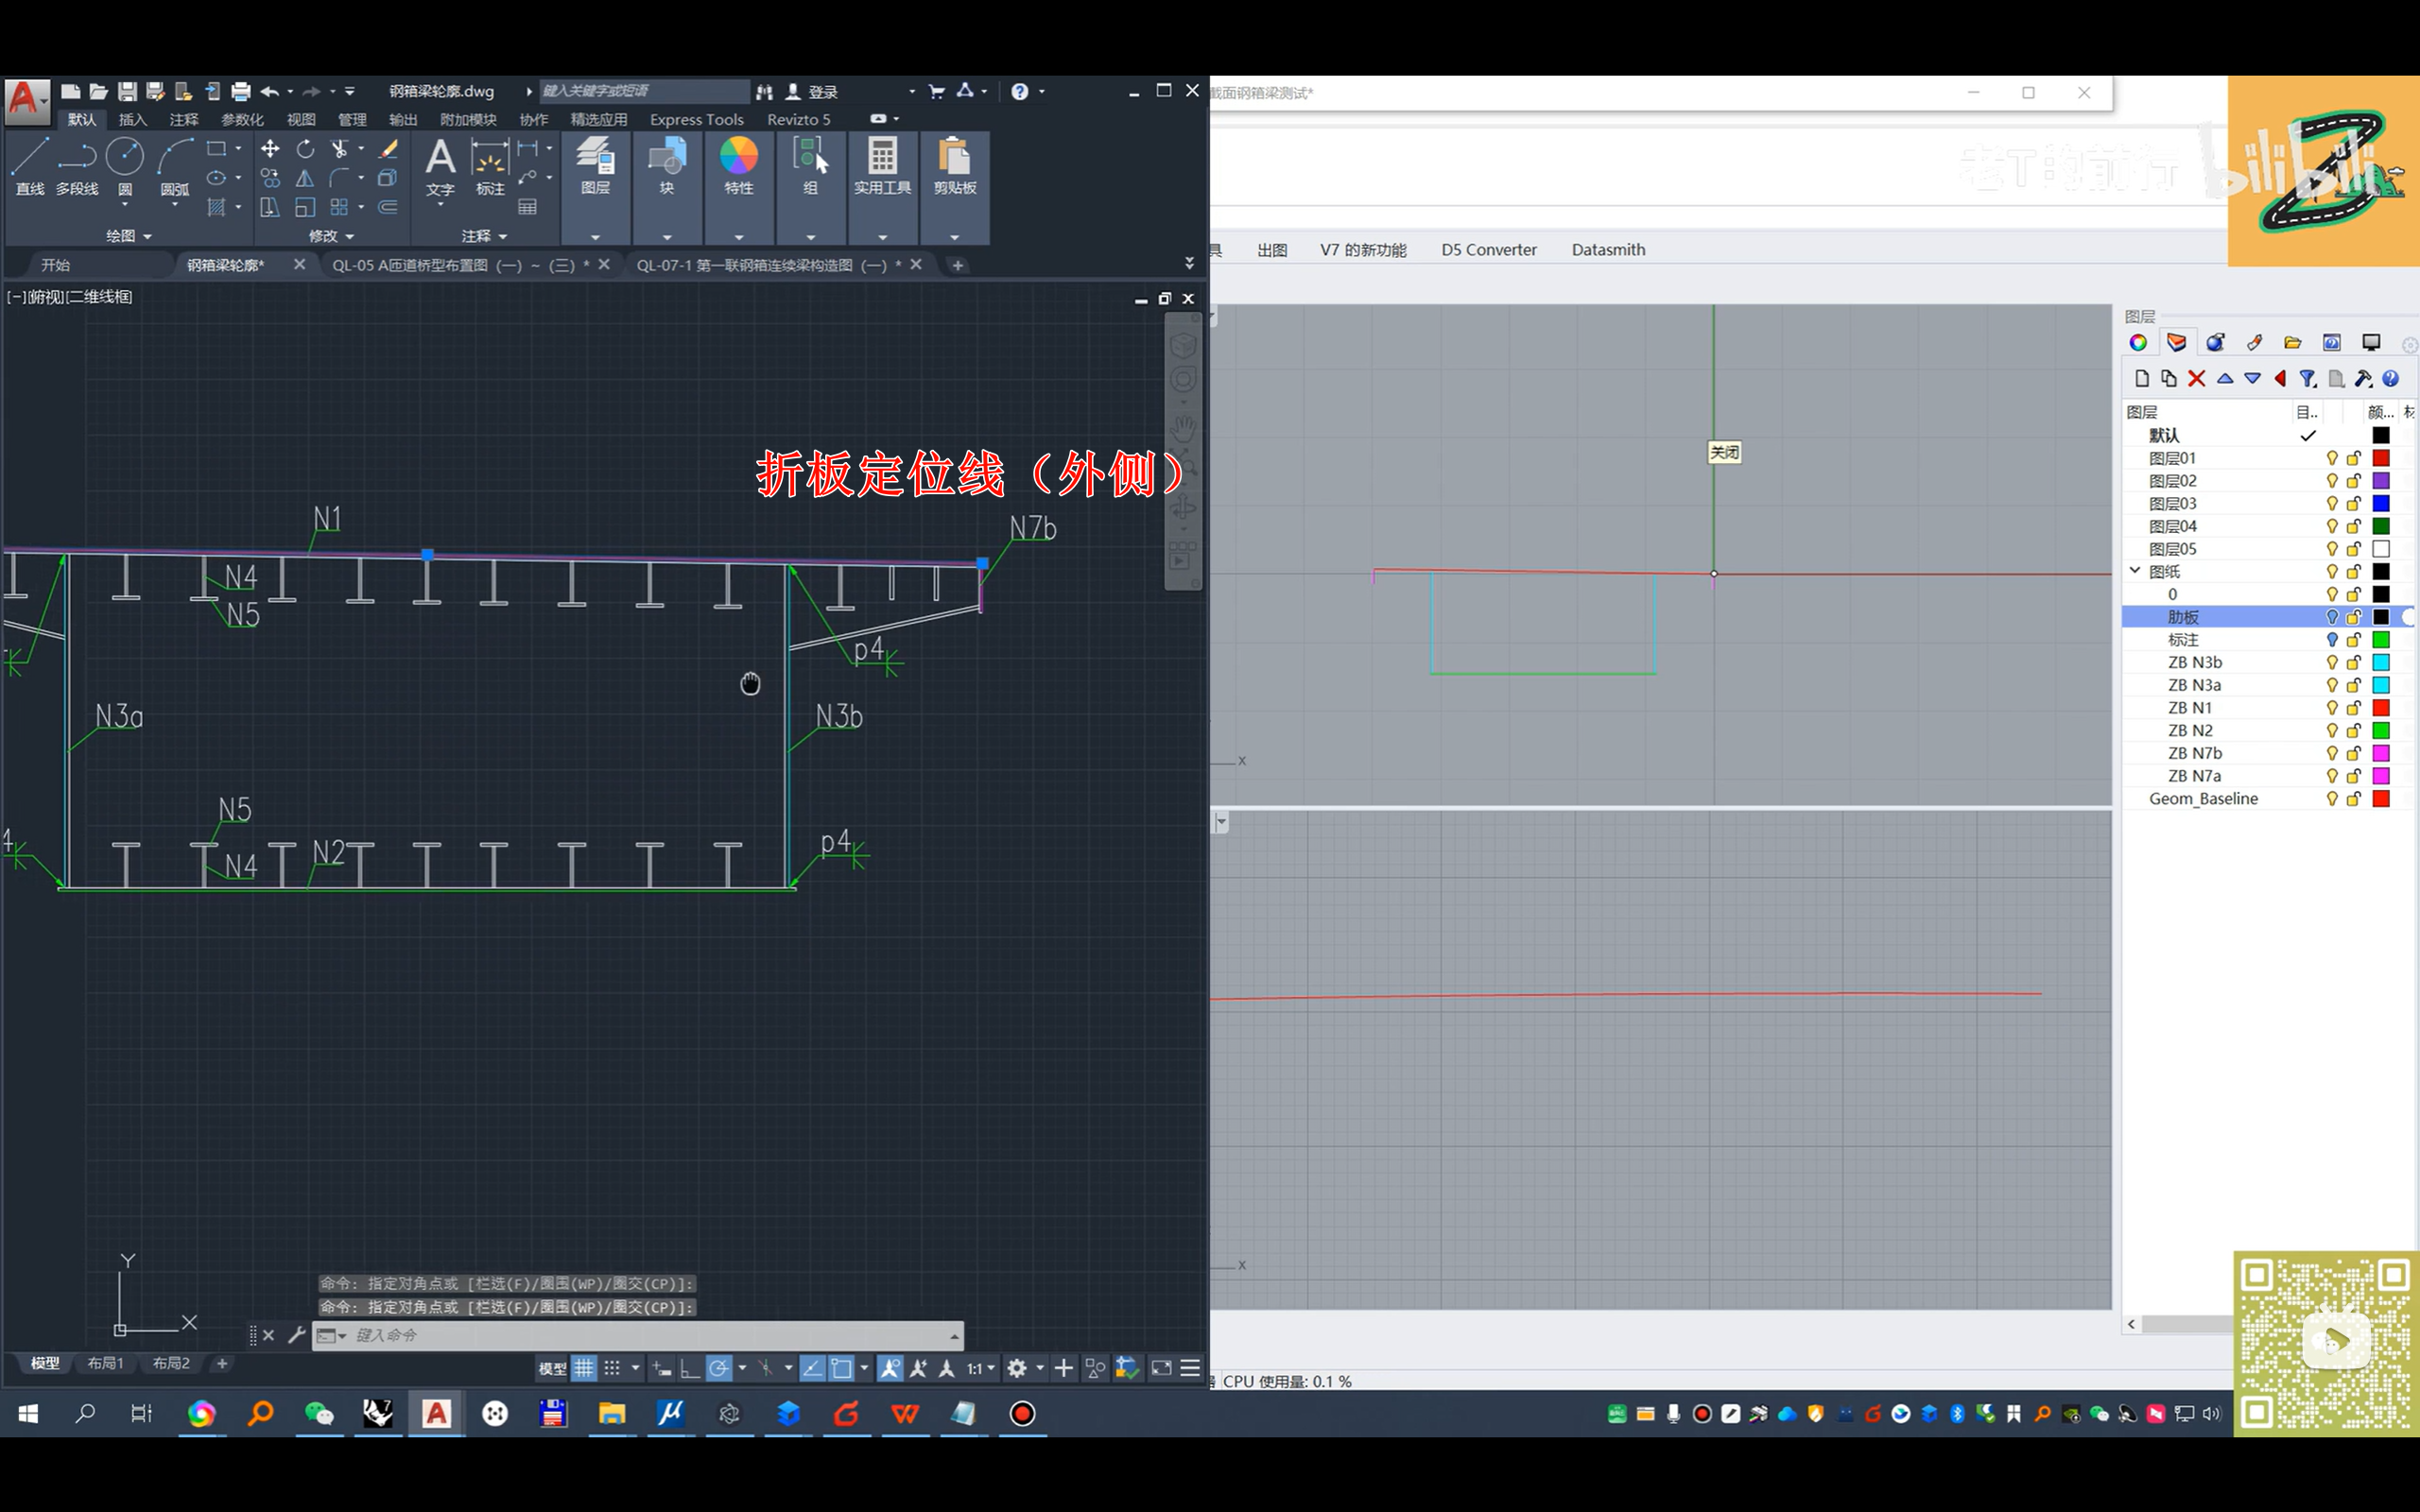Image resolution: width=2420 pixels, height=1512 pixels.
Task: Click the move layer up arrow
Action: pyautogui.click(x=2225, y=379)
